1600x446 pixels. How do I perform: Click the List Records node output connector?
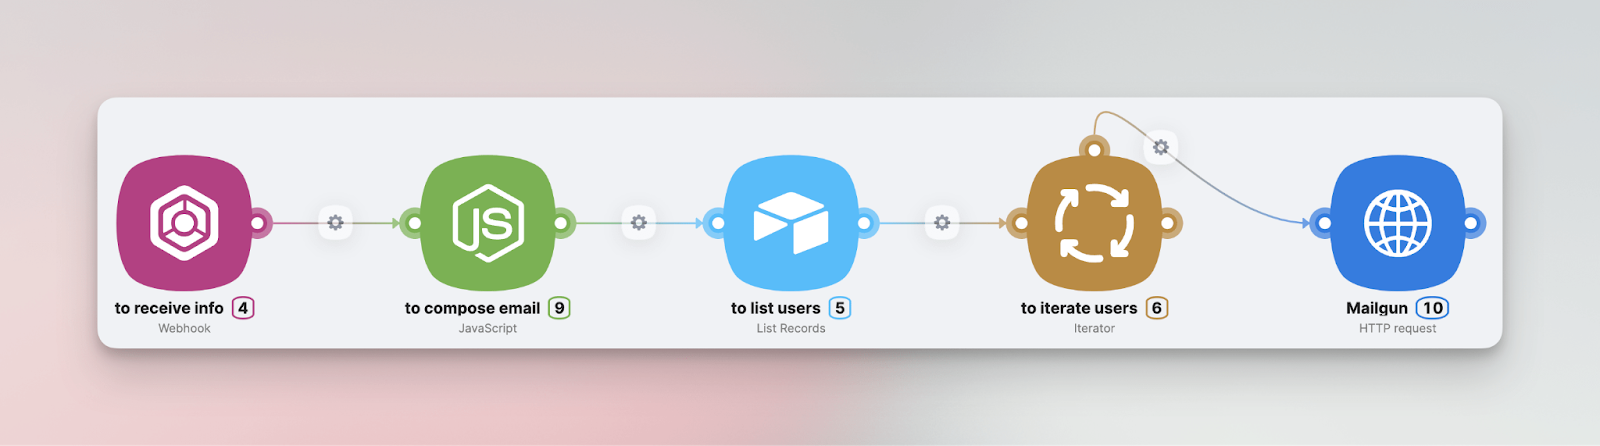(x=865, y=223)
